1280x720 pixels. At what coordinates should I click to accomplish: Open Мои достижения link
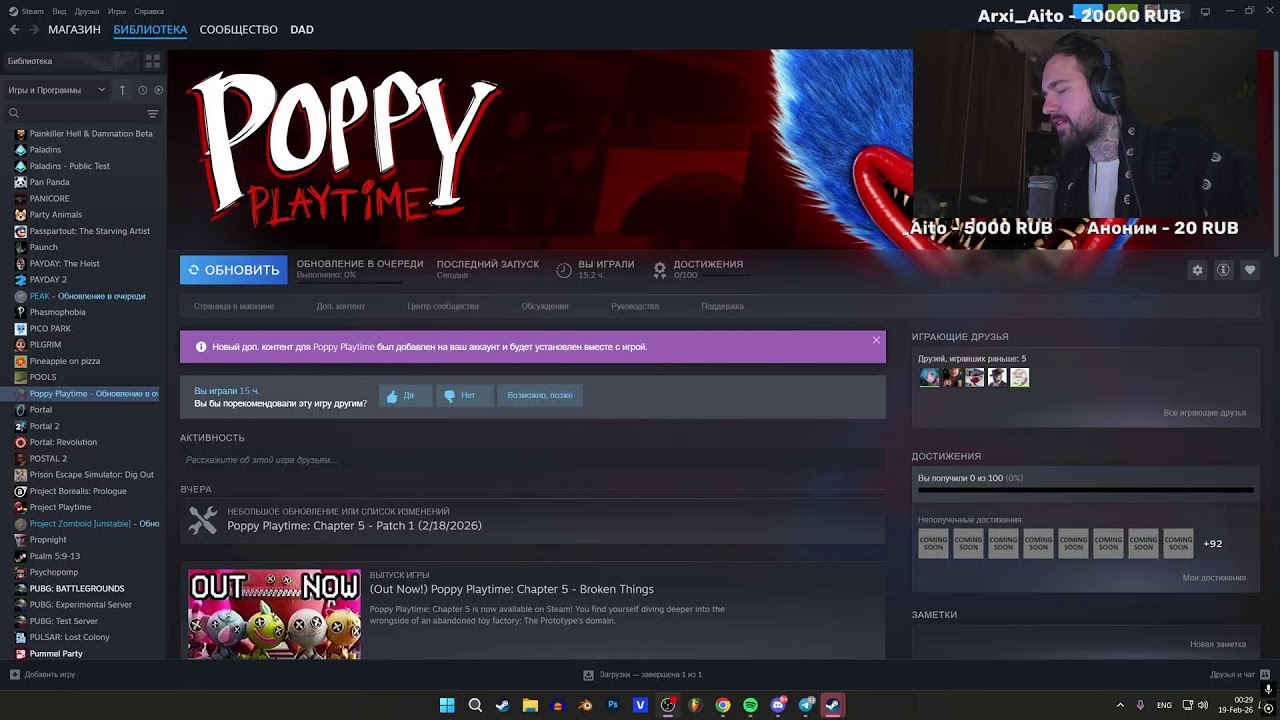(x=1214, y=578)
